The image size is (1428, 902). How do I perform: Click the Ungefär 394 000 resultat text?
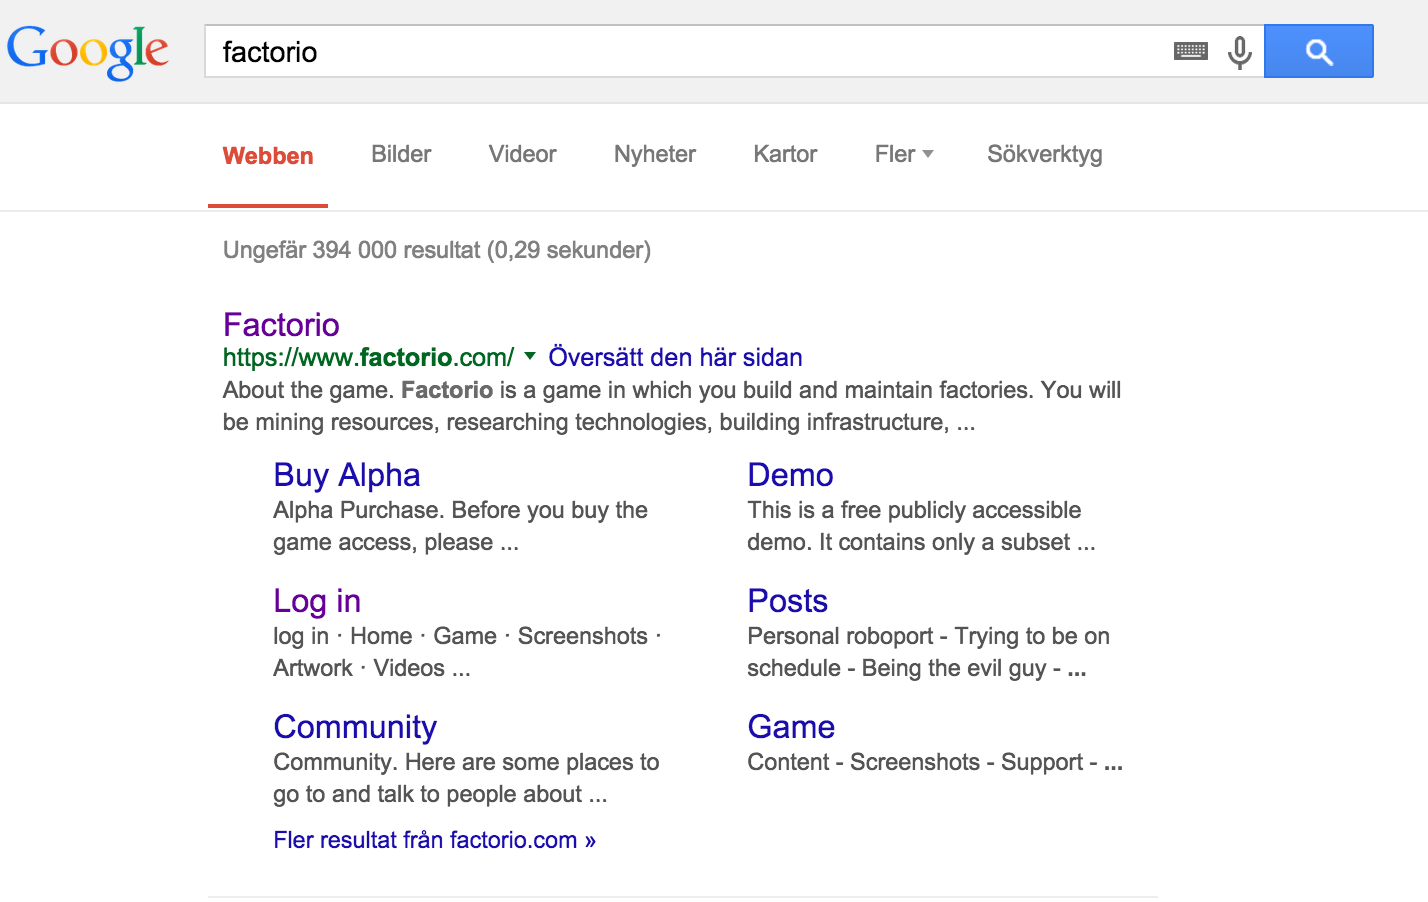click(437, 250)
